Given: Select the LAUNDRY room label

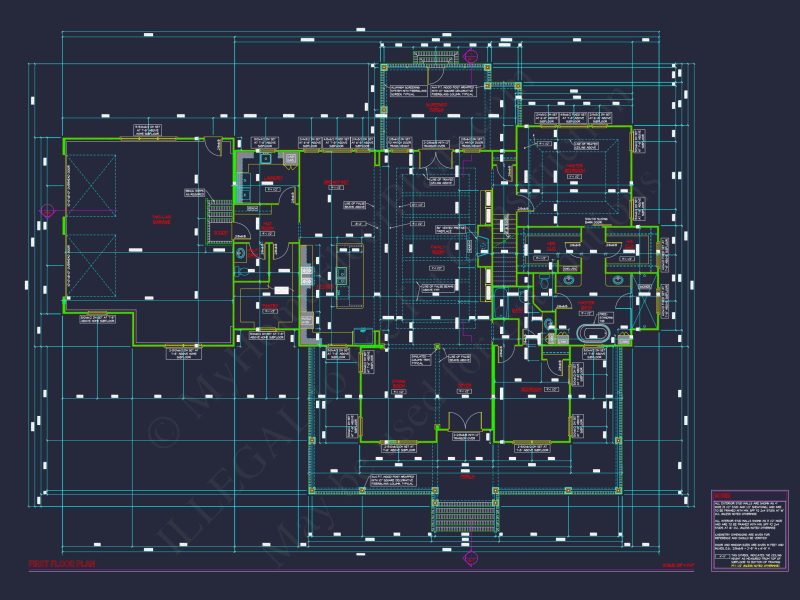Looking at the screenshot, I should coord(273,179).
